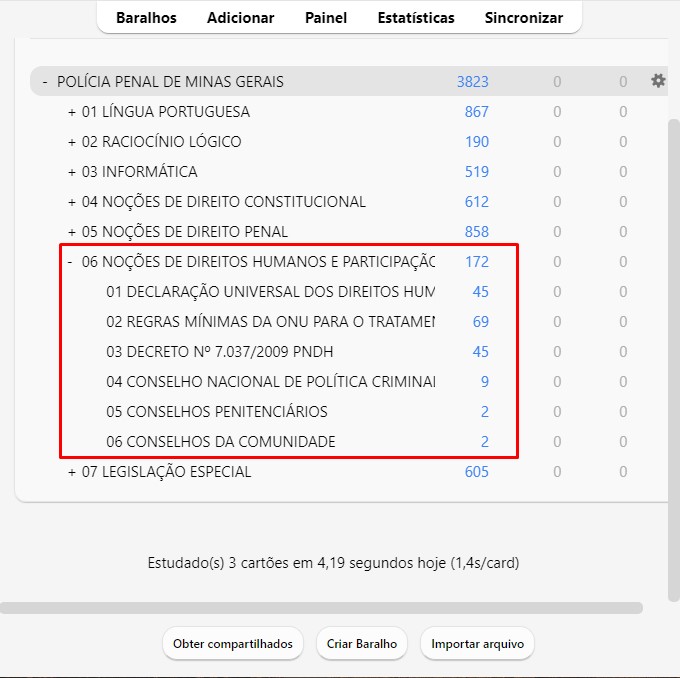
Task: Open the Adicionar menu item
Action: 240,18
